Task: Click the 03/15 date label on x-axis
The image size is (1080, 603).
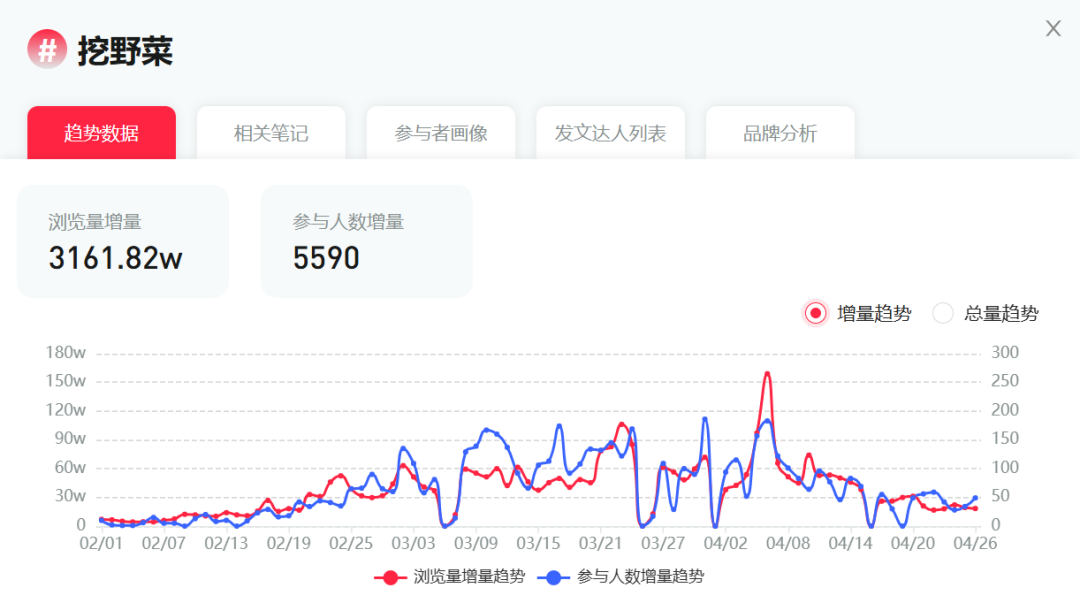Action: 538,543
